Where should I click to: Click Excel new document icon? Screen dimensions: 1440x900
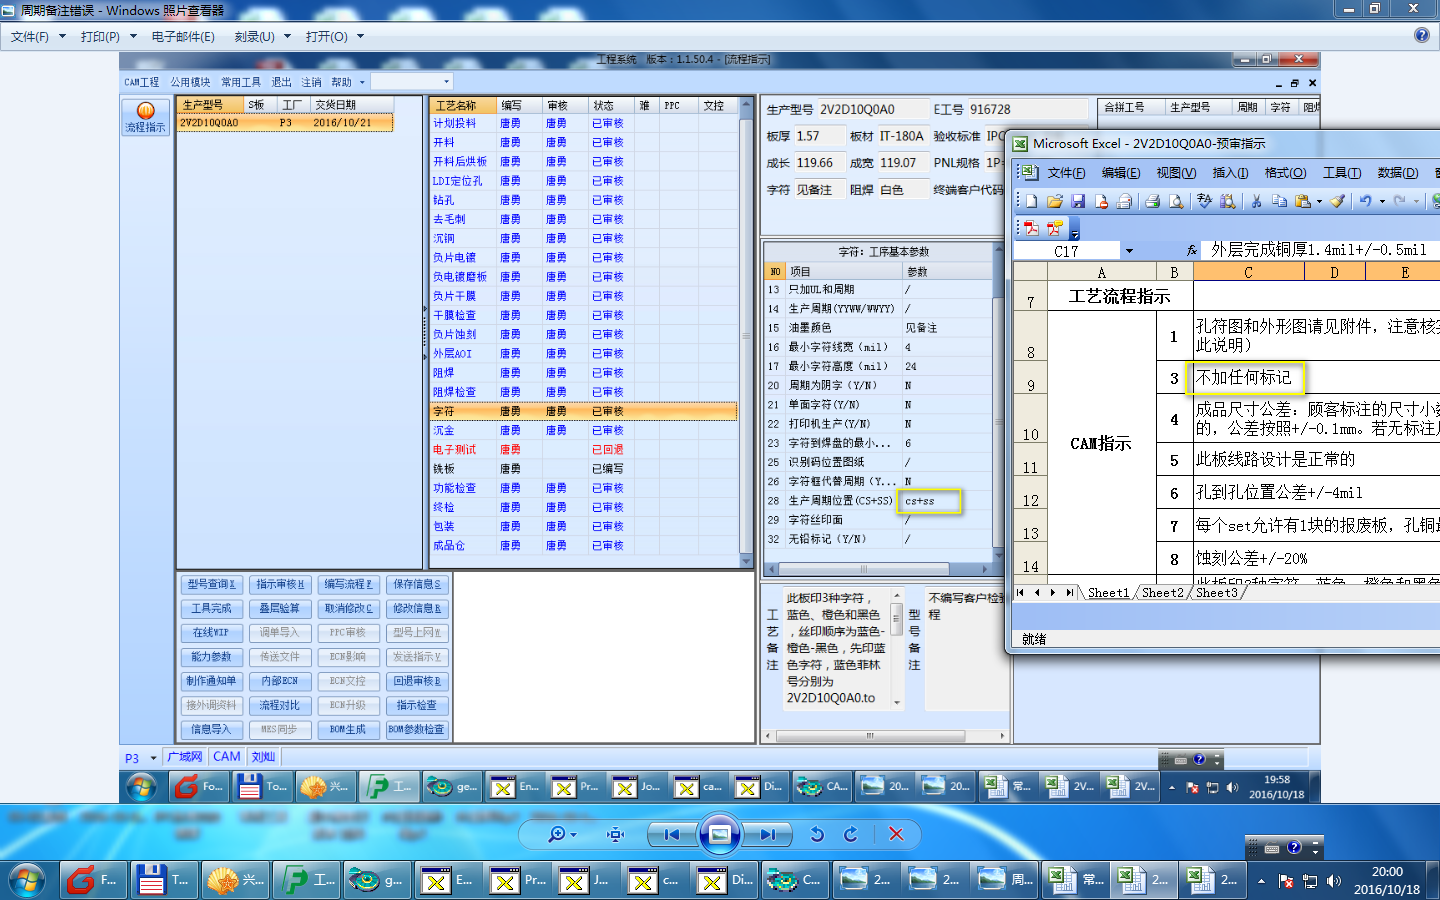1031,201
